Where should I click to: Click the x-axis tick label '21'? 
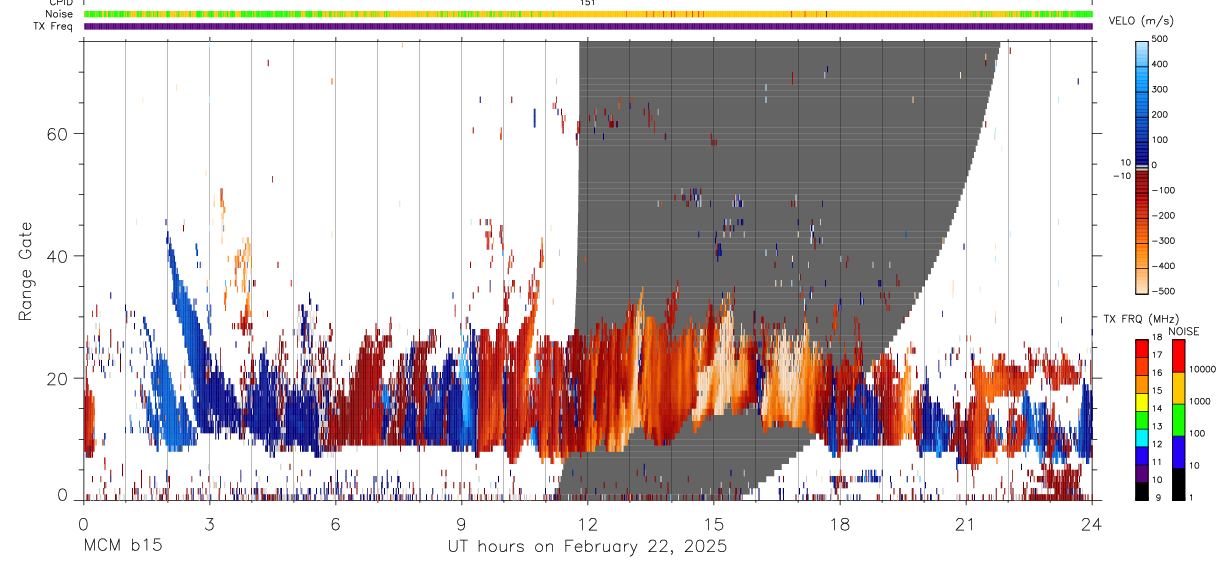pyautogui.click(x=965, y=524)
